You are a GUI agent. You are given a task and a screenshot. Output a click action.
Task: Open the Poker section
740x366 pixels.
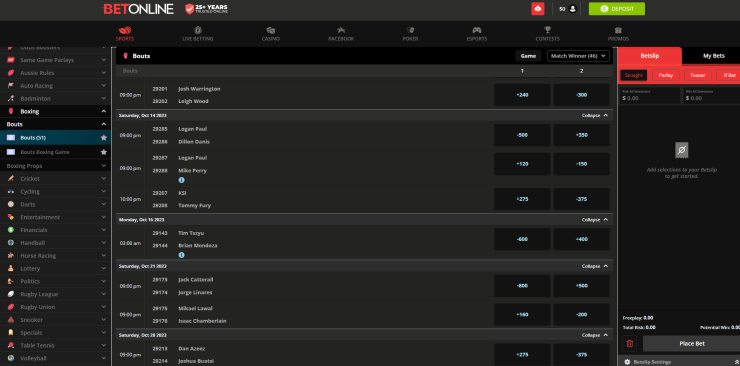click(x=410, y=33)
